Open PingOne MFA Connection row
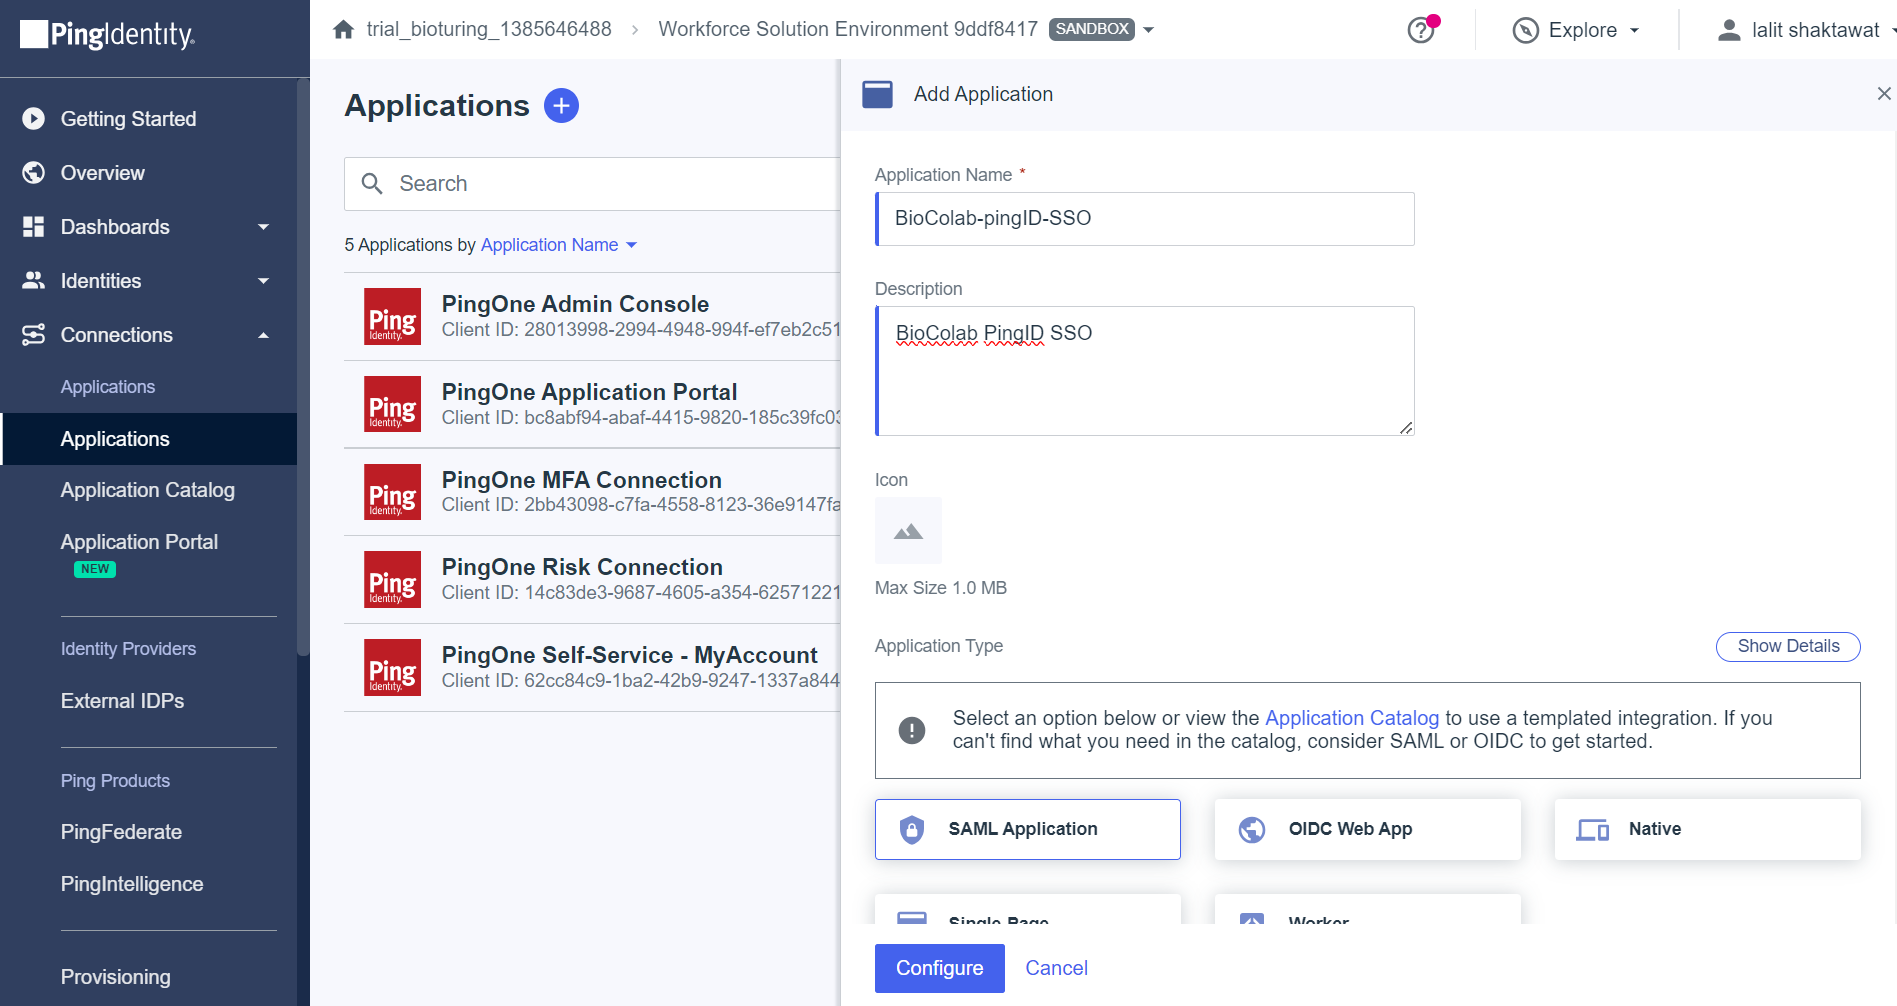 pyautogui.click(x=592, y=492)
